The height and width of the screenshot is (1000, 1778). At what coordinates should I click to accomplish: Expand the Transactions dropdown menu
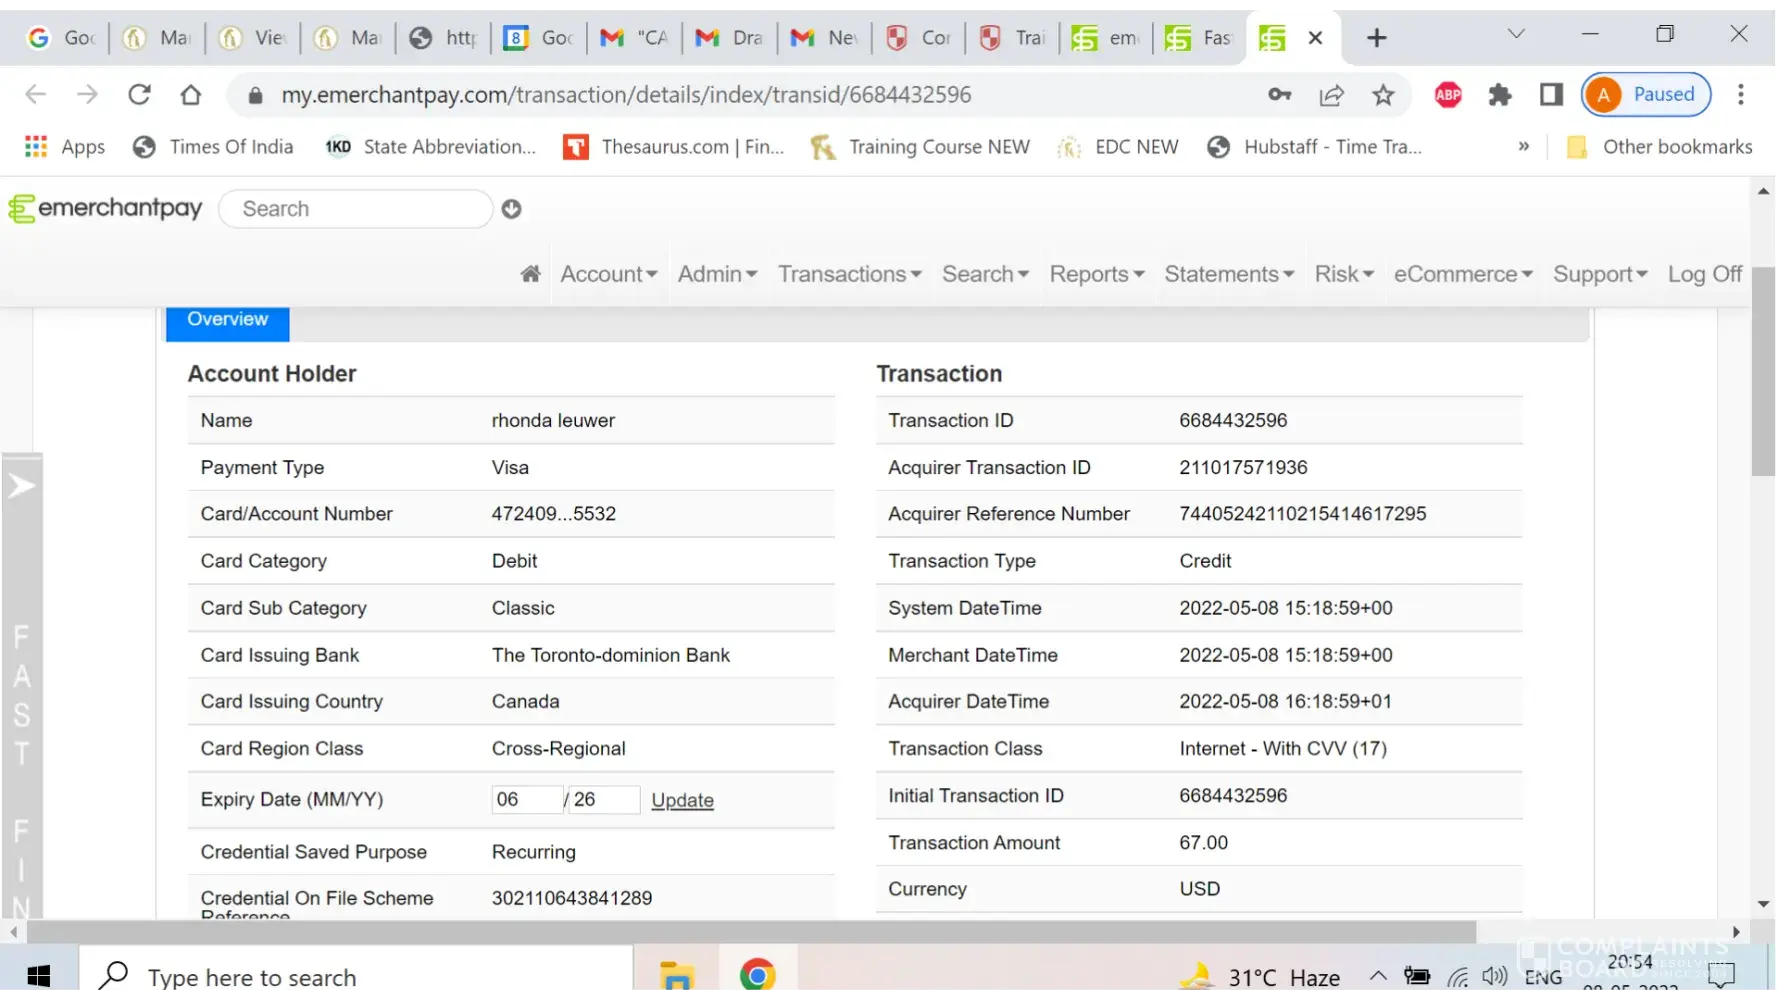click(x=849, y=274)
